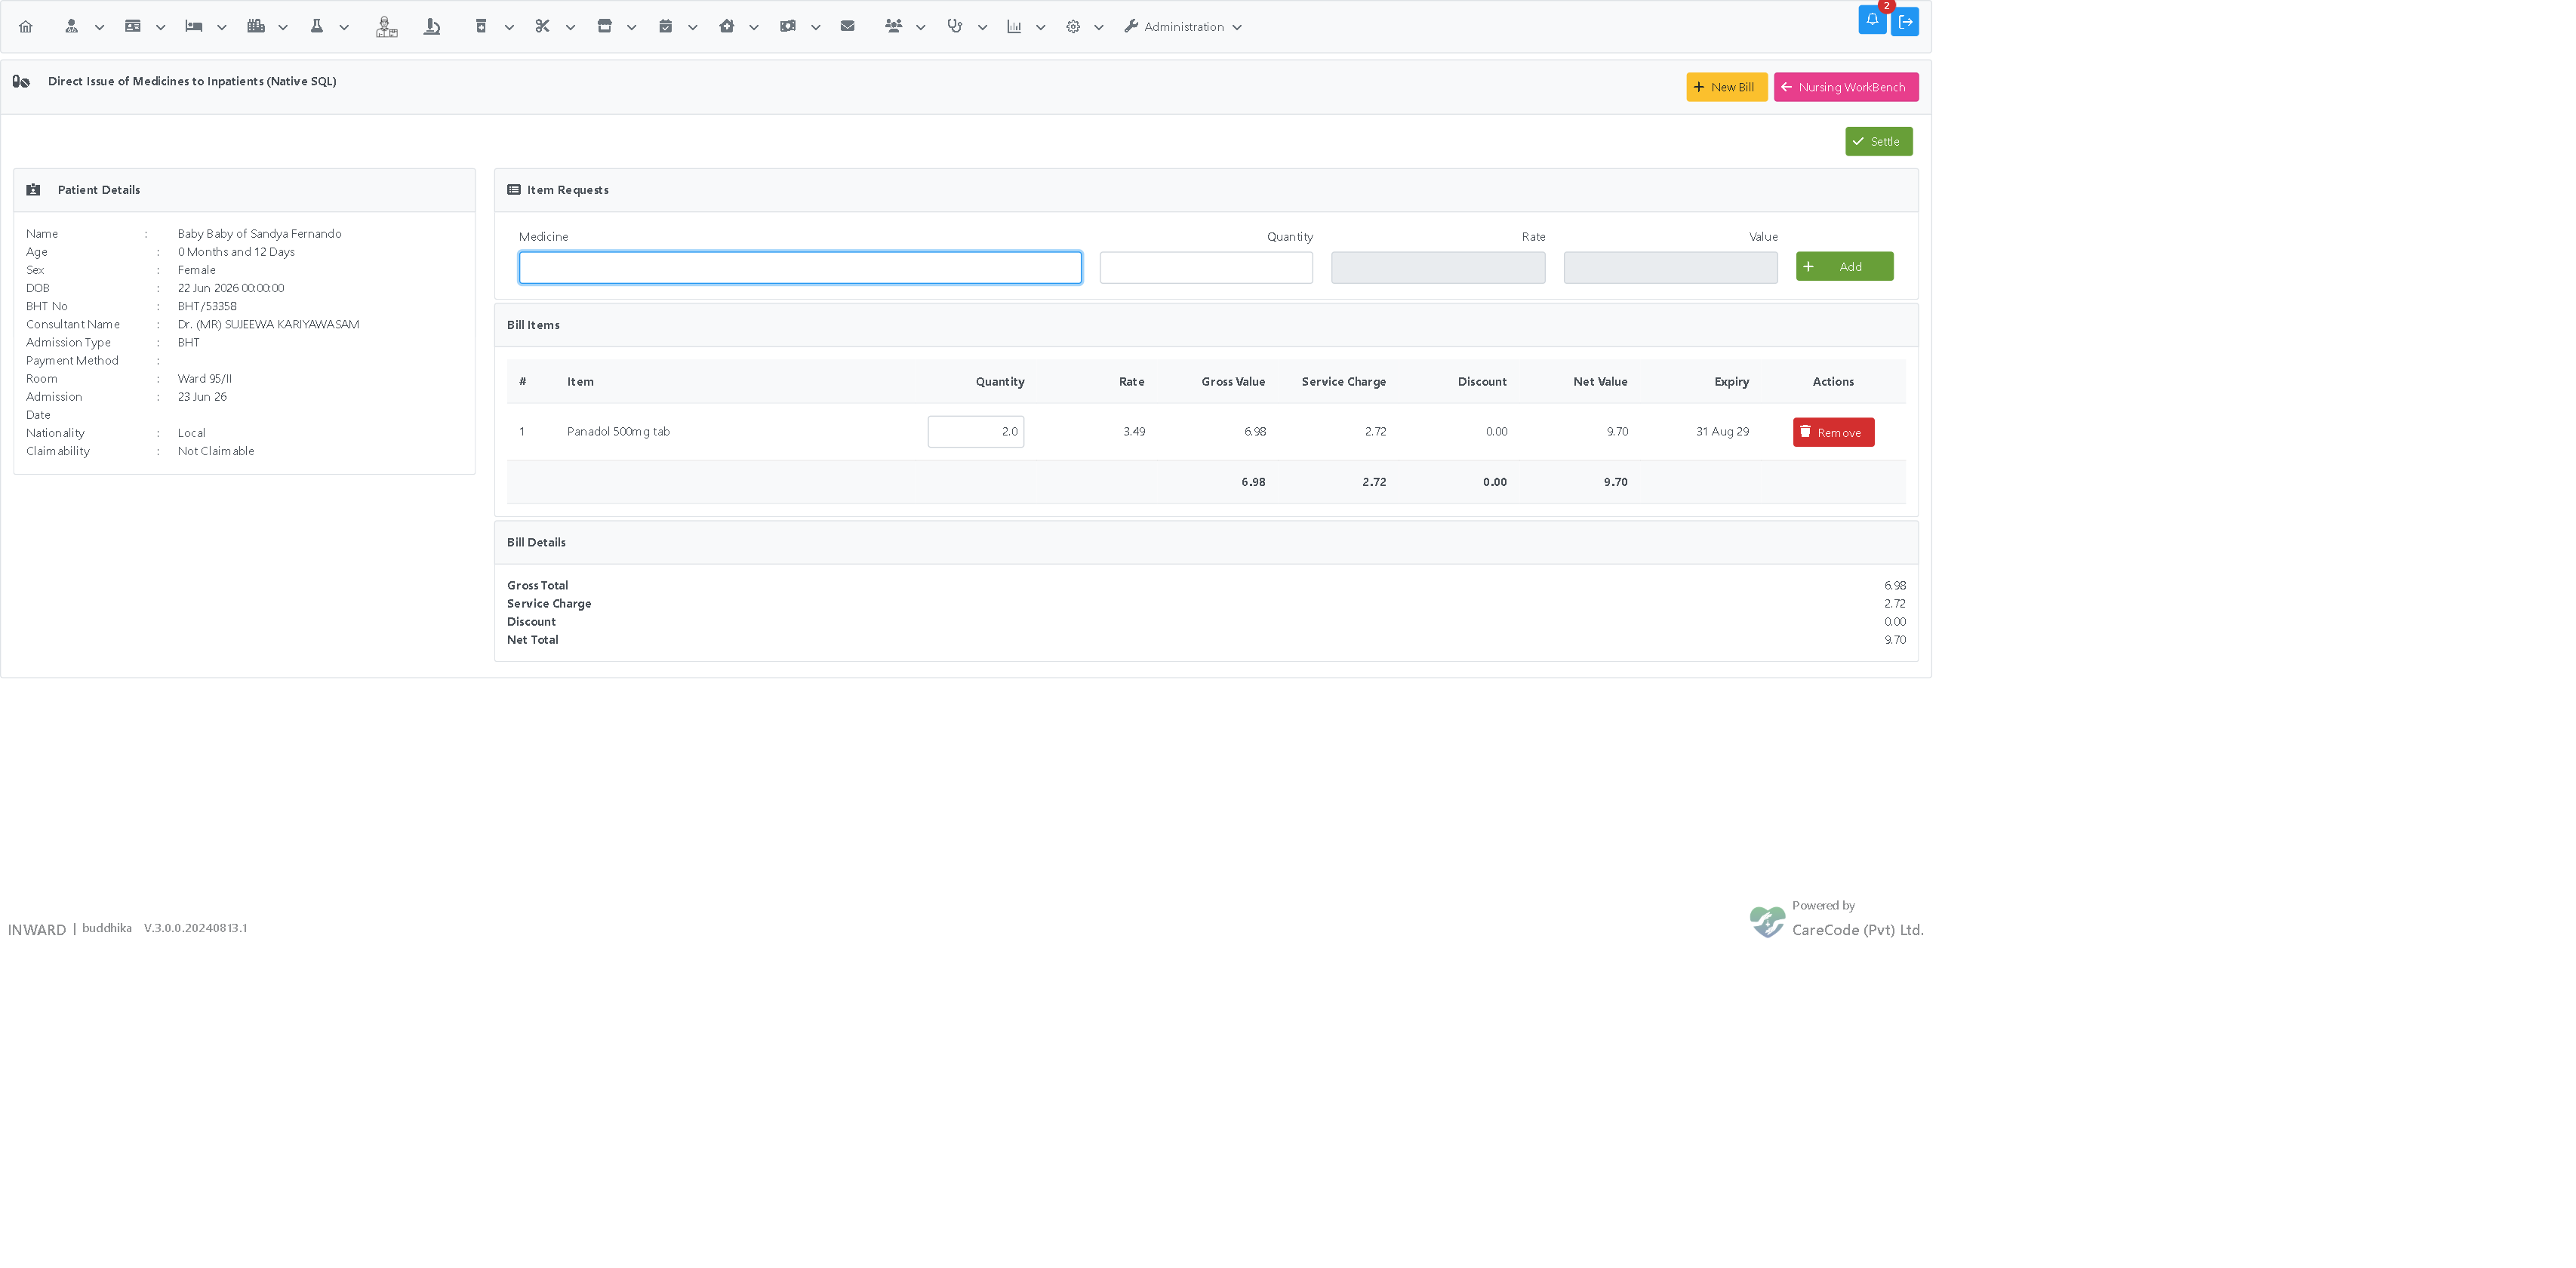Click the expiry '31 Aug 29' cell
Viewport: 2576px width, 1268px height.
pyautogui.click(x=1722, y=432)
